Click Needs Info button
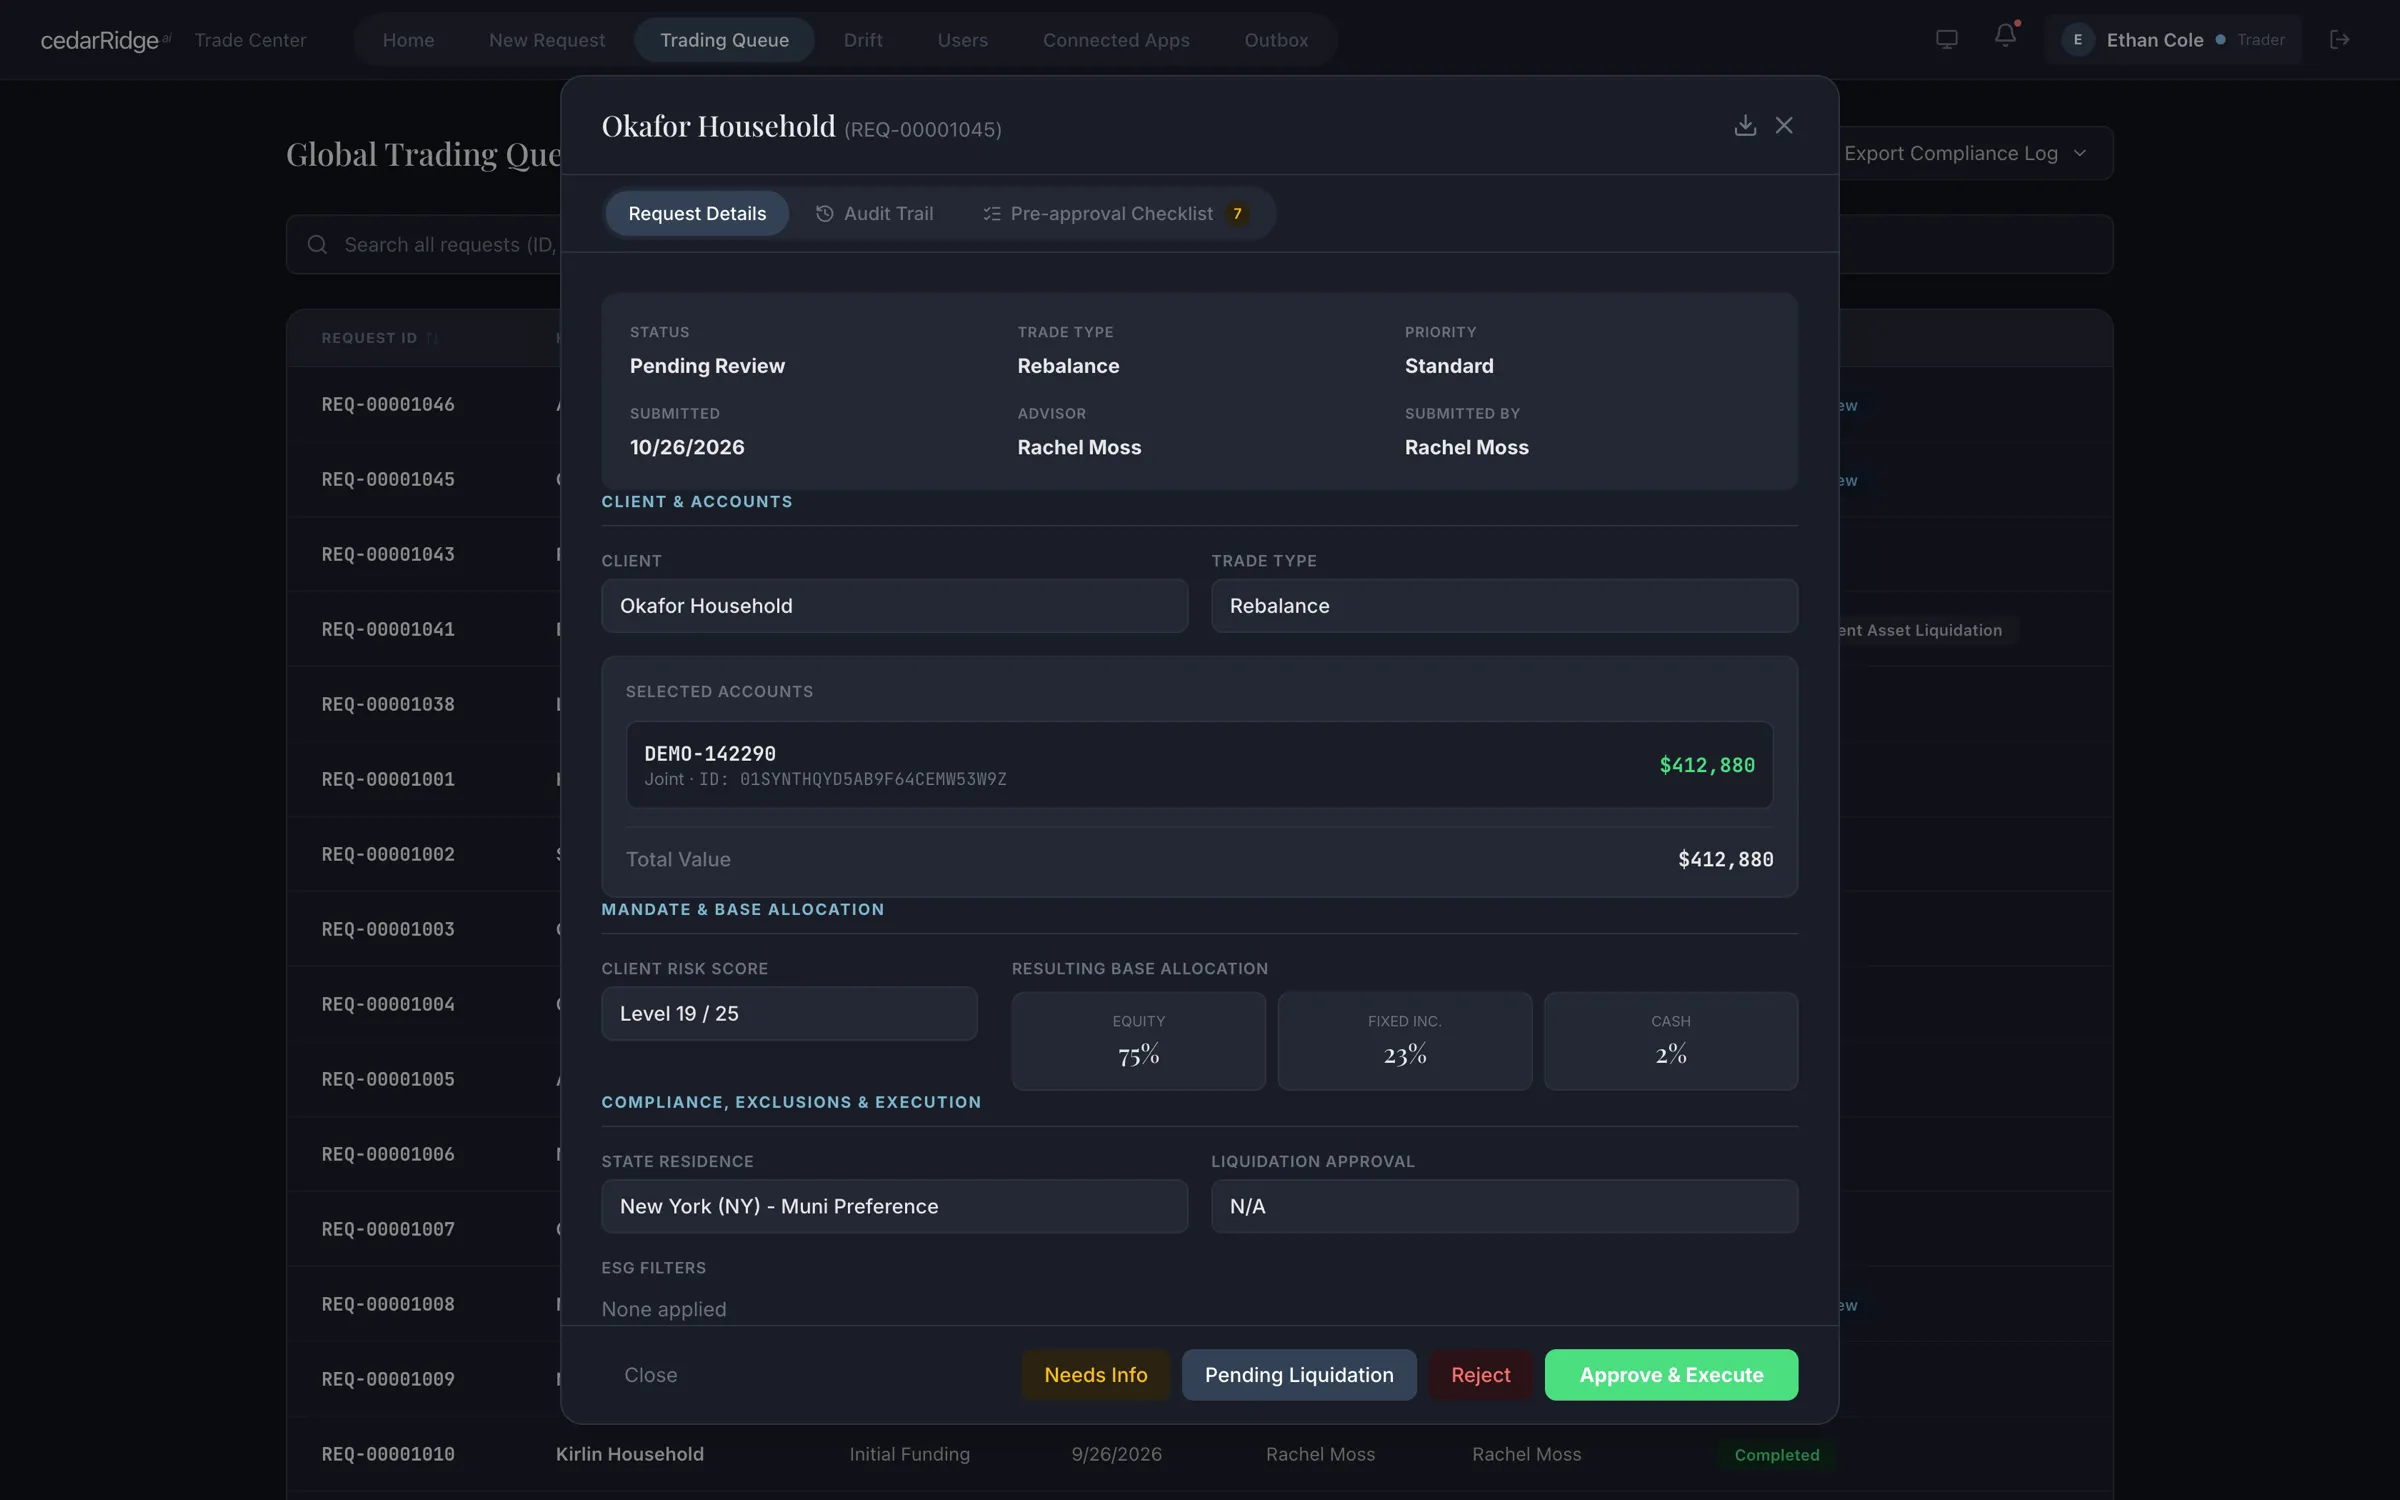Image resolution: width=2400 pixels, height=1500 pixels. [x=1095, y=1374]
